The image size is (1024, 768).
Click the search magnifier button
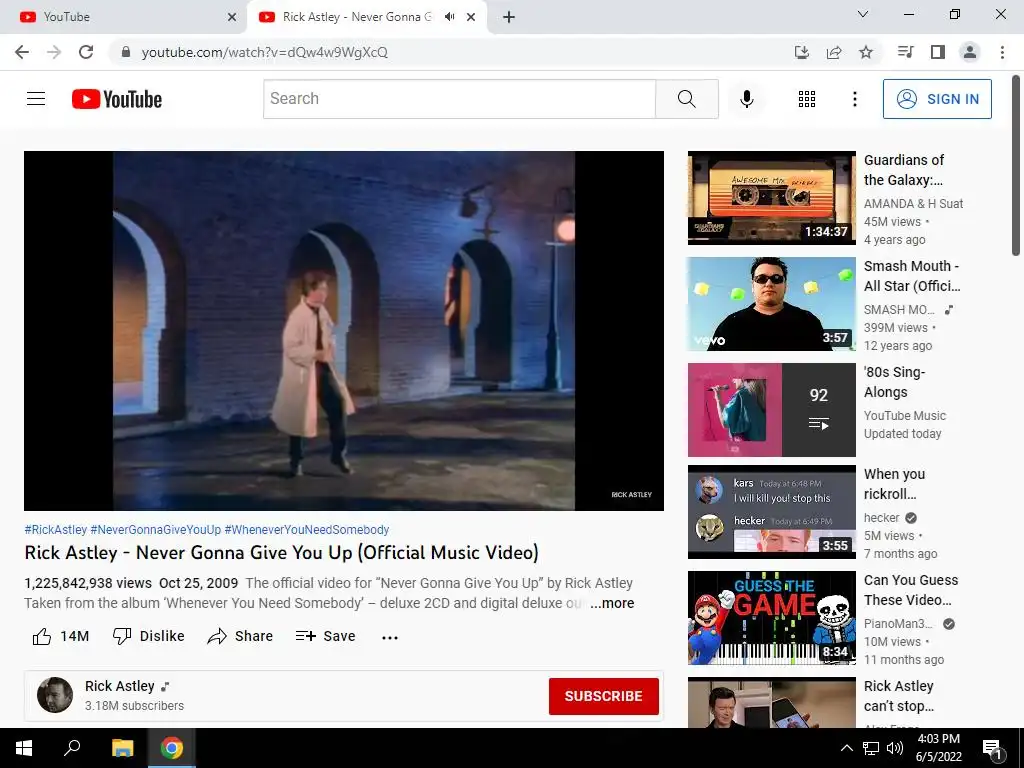click(x=686, y=99)
